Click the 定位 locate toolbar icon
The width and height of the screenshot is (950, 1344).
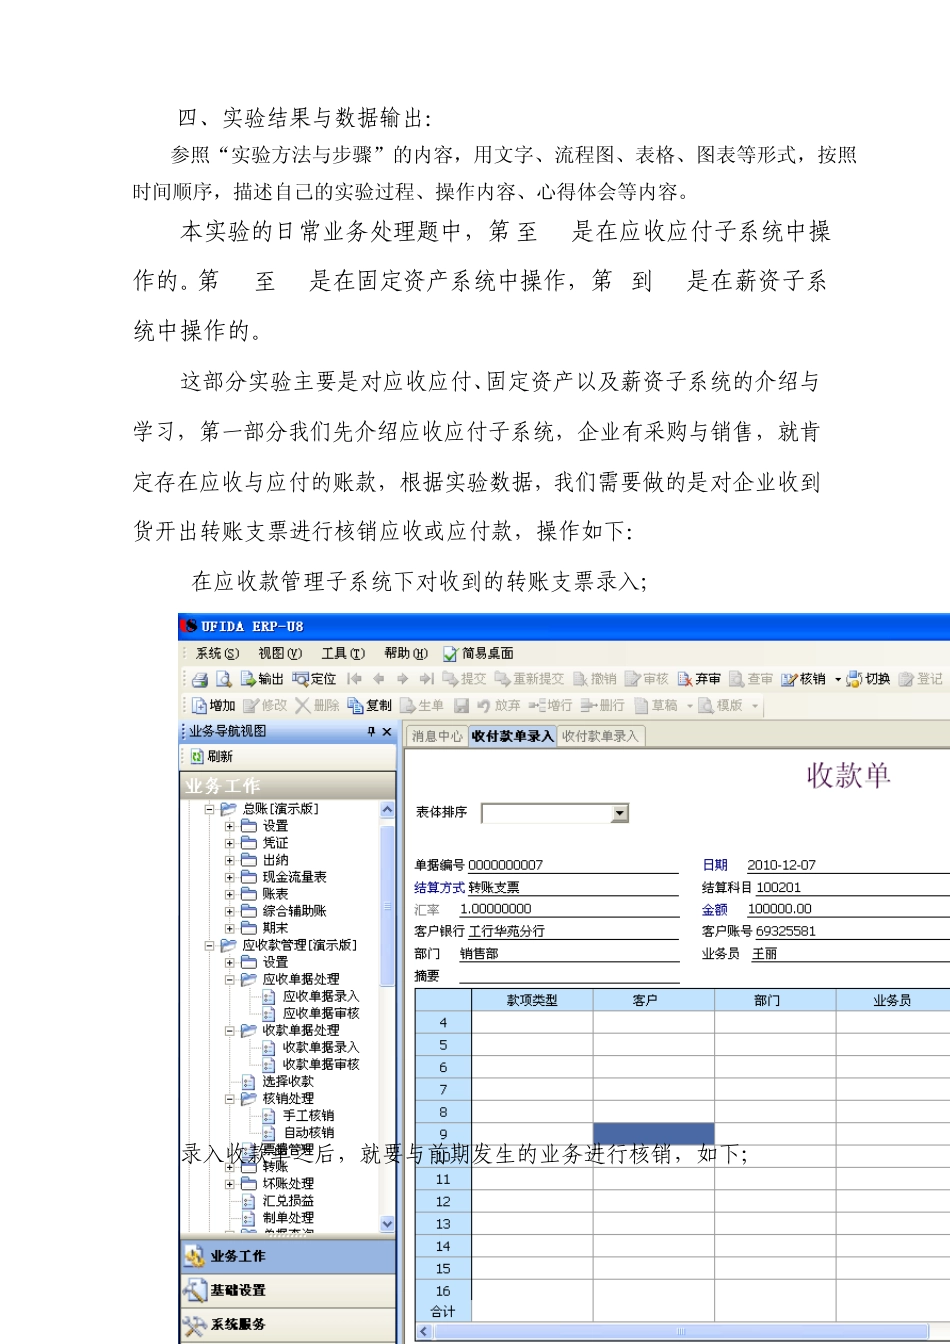(x=314, y=679)
